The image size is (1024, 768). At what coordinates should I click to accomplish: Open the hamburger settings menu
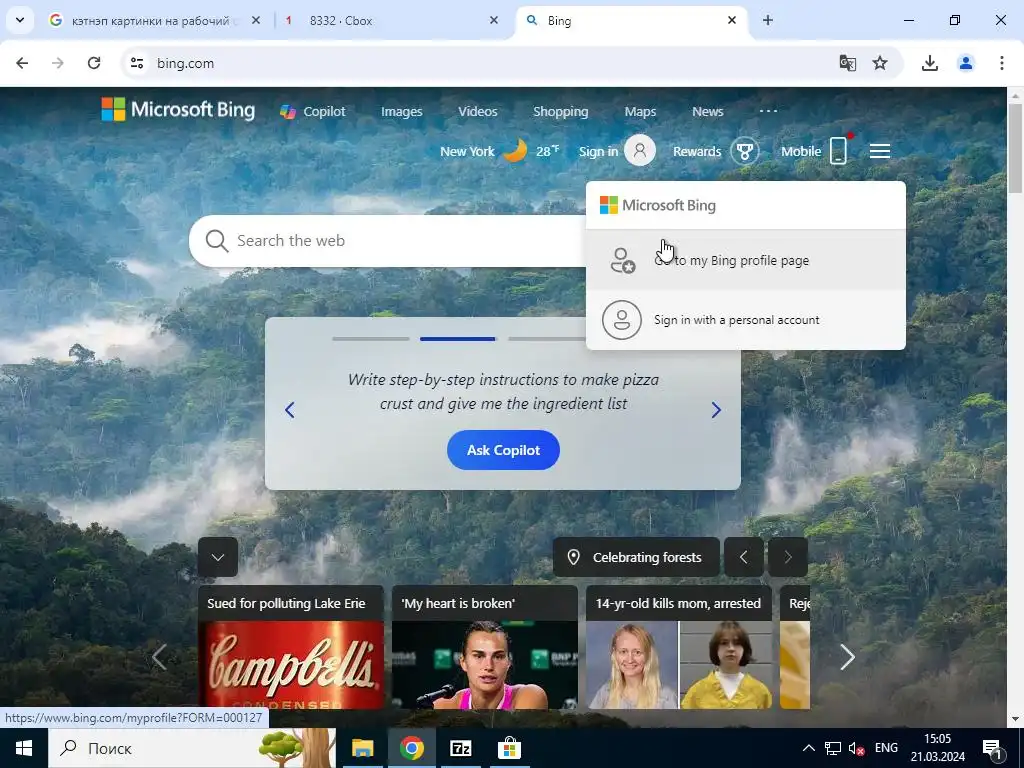(880, 152)
